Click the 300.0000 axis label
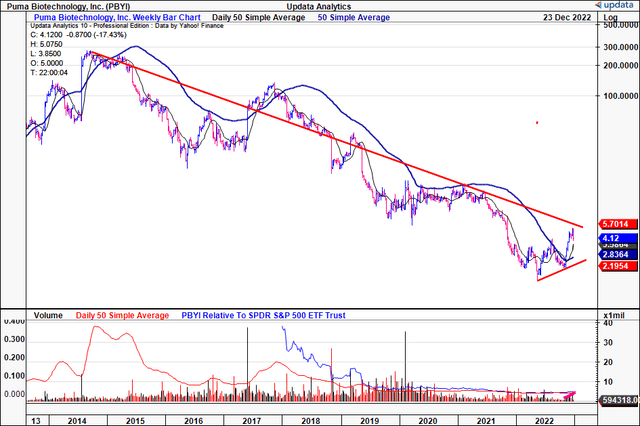Image resolution: width=640 pixels, height=426 pixels. click(x=620, y=47)
